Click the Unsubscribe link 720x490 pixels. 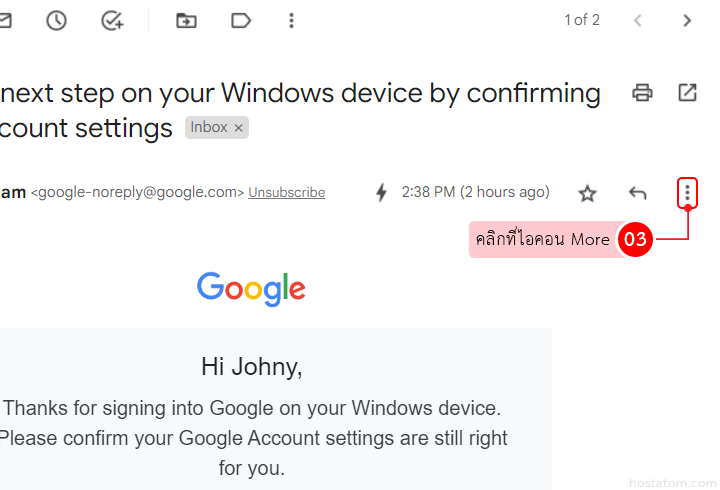(x=286, y=192)
